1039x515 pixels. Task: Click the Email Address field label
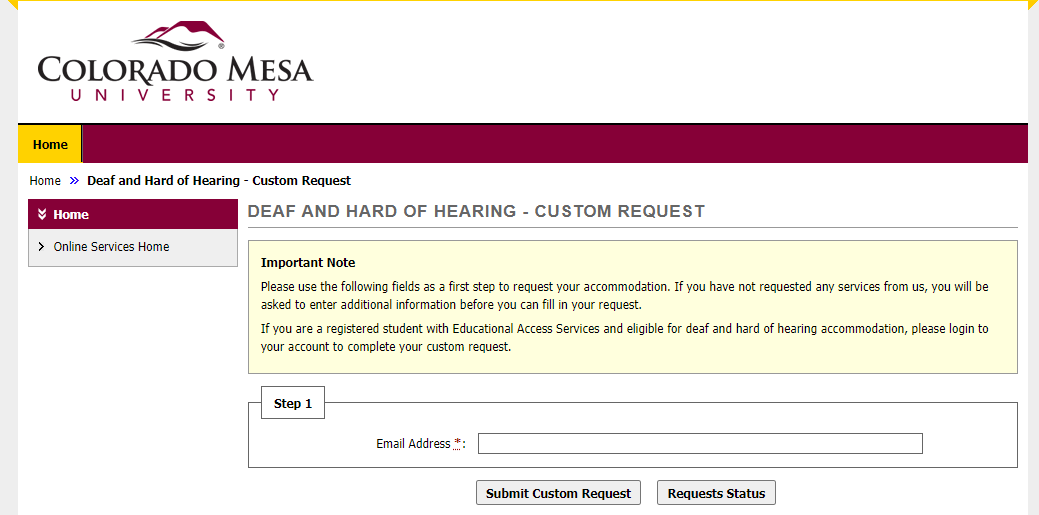coord(413,444)
